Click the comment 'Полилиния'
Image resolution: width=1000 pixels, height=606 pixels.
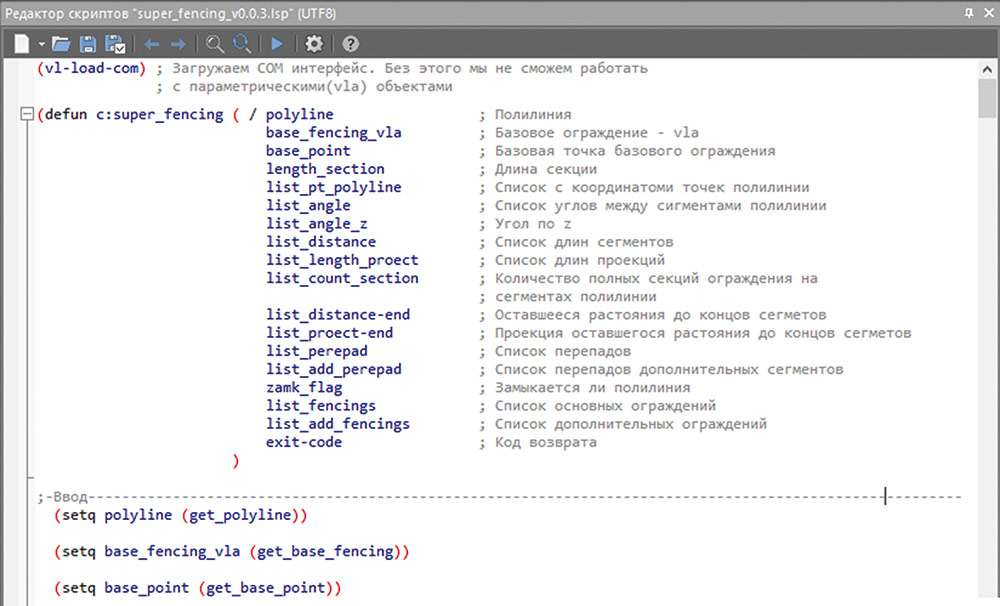click(533, 115)
